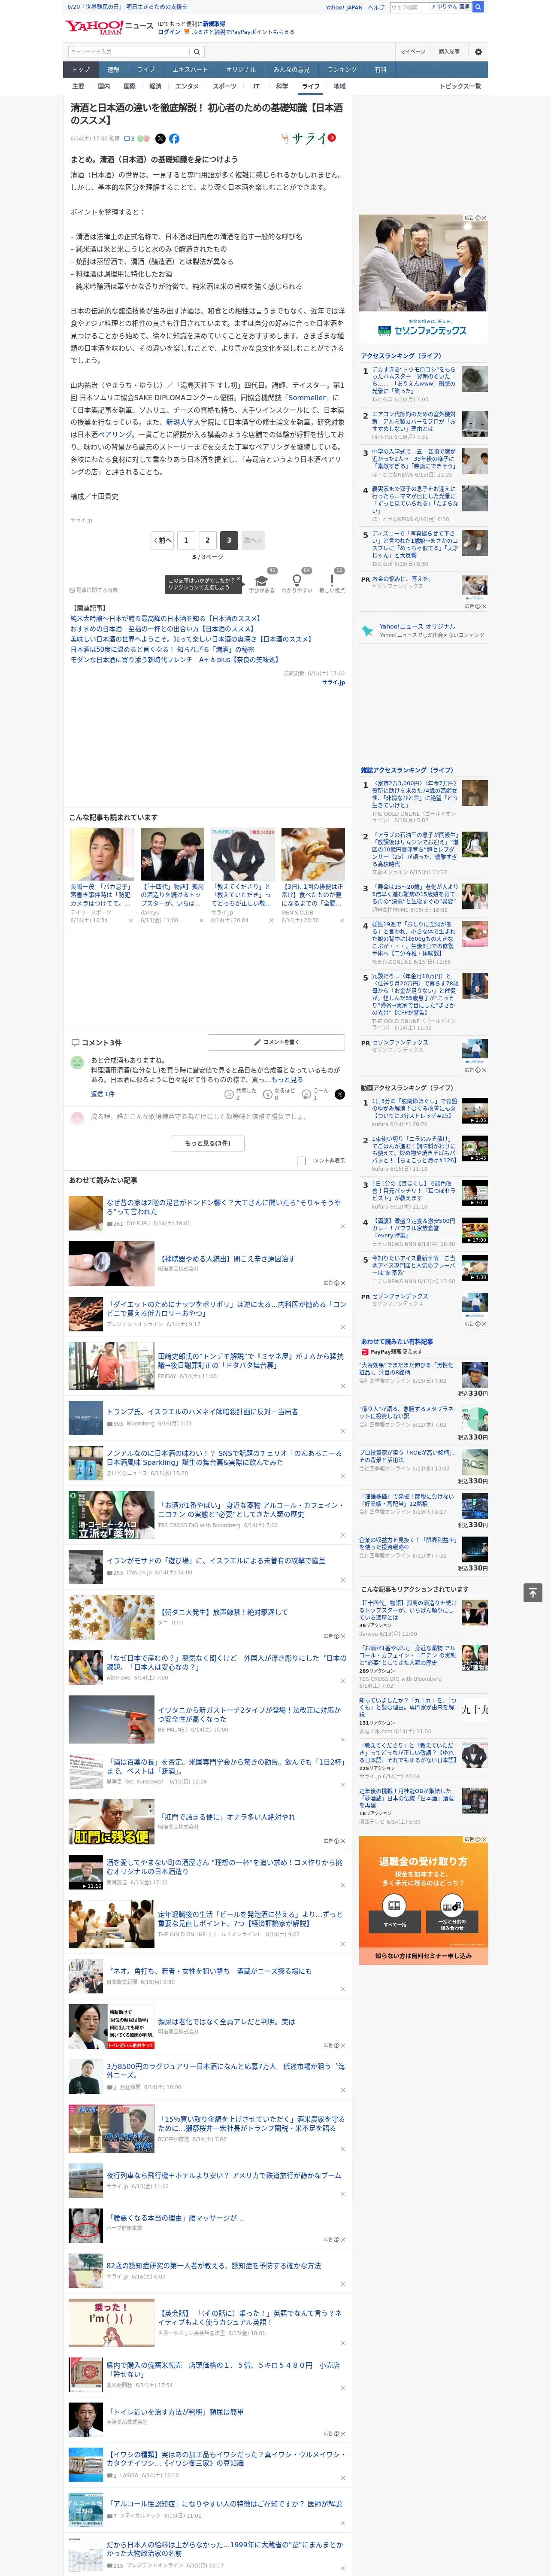Open the article's comment count bubble

129,139
